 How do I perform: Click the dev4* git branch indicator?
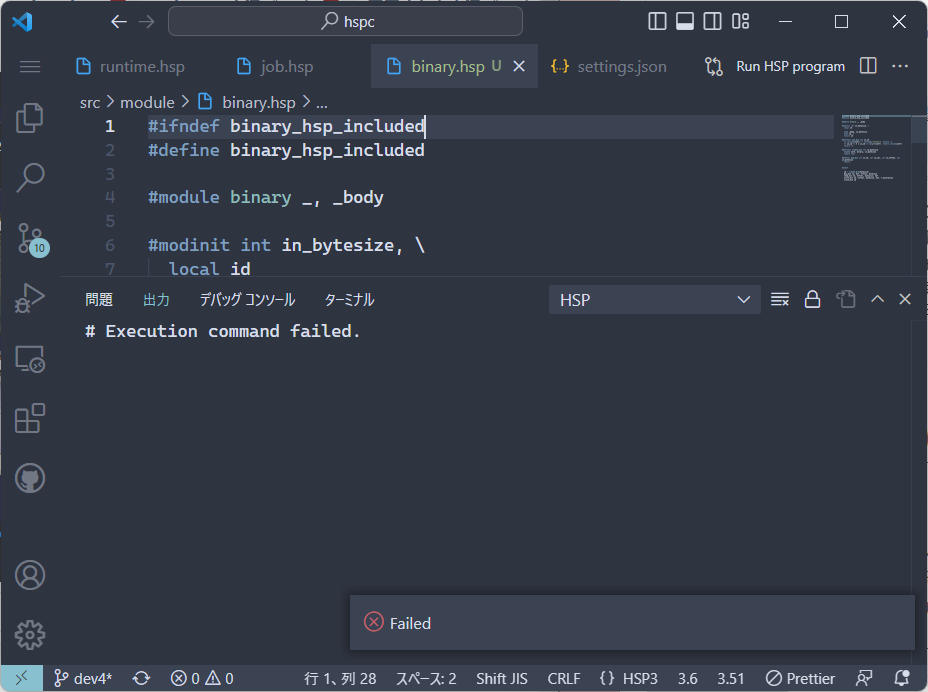[x=82, y=678]
